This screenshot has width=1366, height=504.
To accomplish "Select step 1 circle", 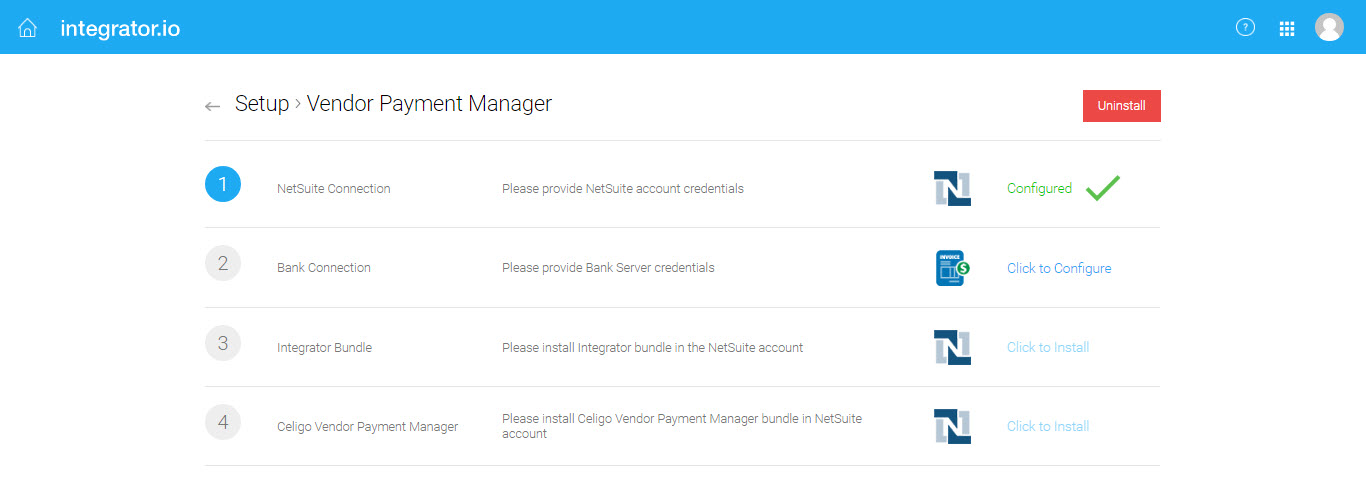I will 223,184.
